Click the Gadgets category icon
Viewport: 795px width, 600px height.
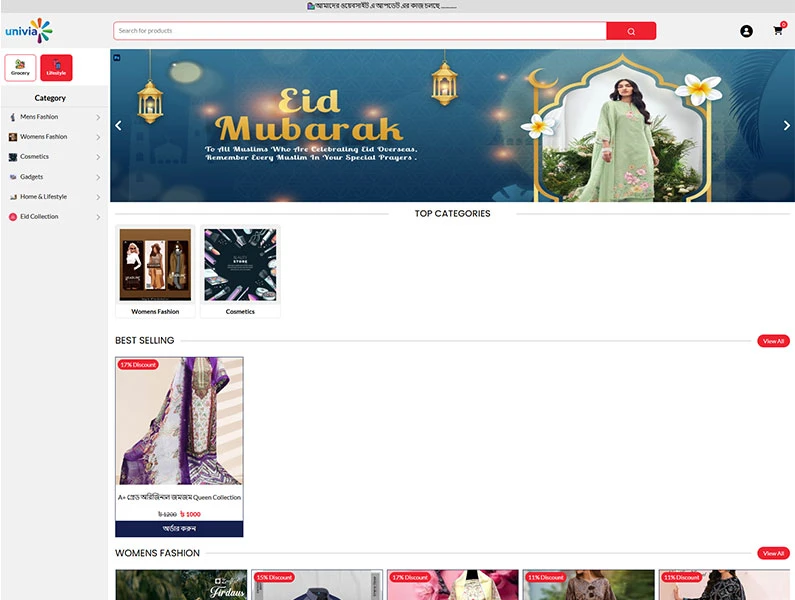click(x=13, y=177)
